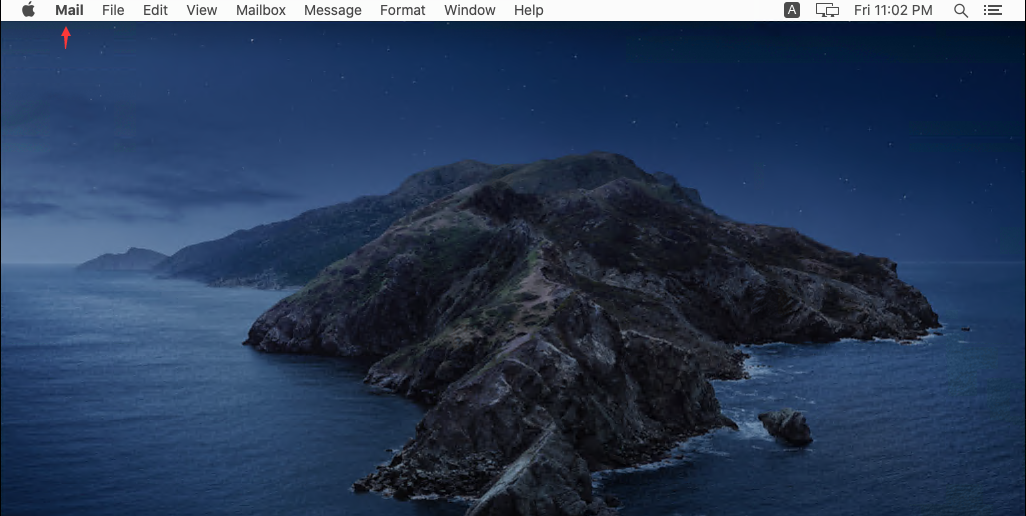Click the display mirroring status icon
The height and width of the screenshot is (516, 1026).
pyautogui.click(x=827, y=10)
